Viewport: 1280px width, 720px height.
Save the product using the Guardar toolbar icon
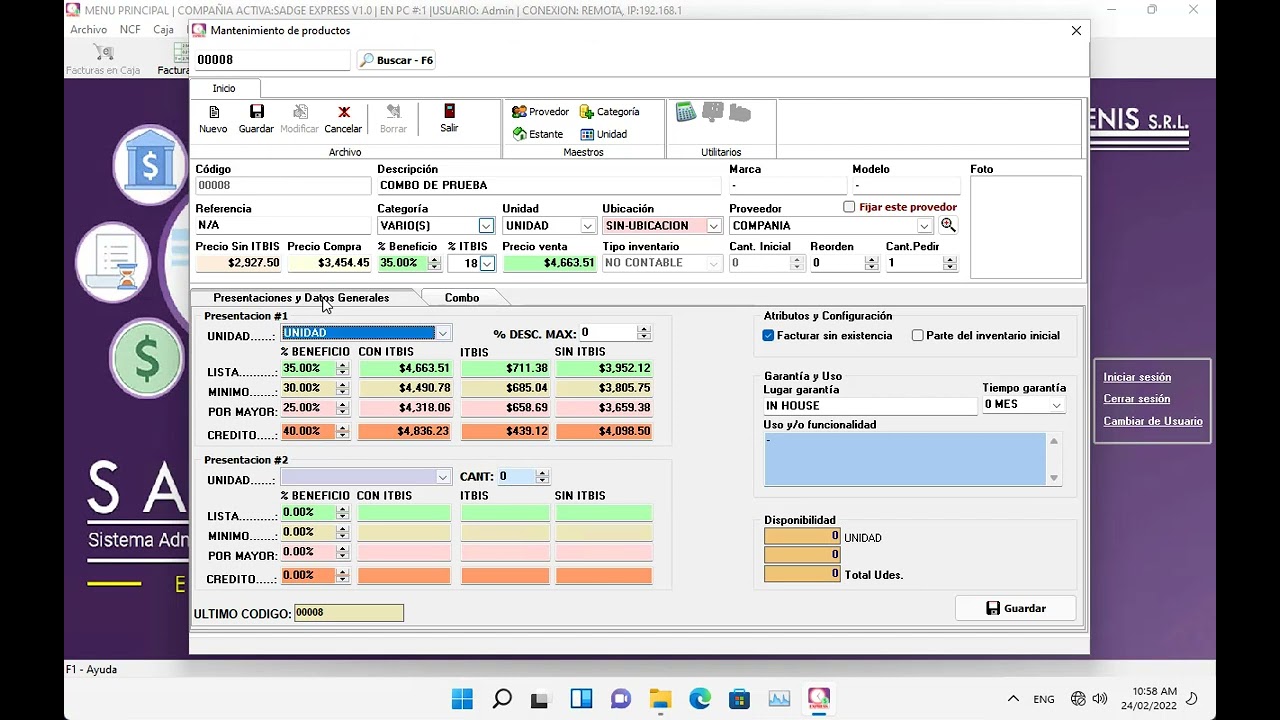[256, 119]
